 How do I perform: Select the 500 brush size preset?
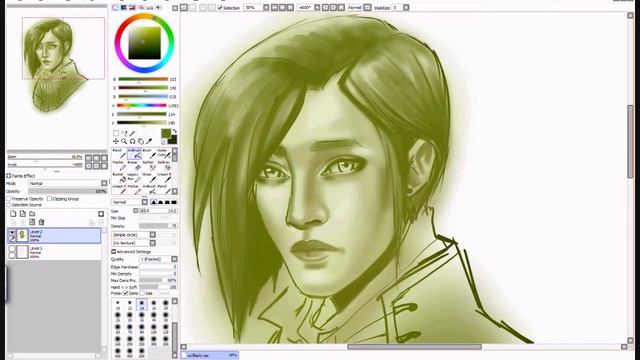(x=142, y=352)
